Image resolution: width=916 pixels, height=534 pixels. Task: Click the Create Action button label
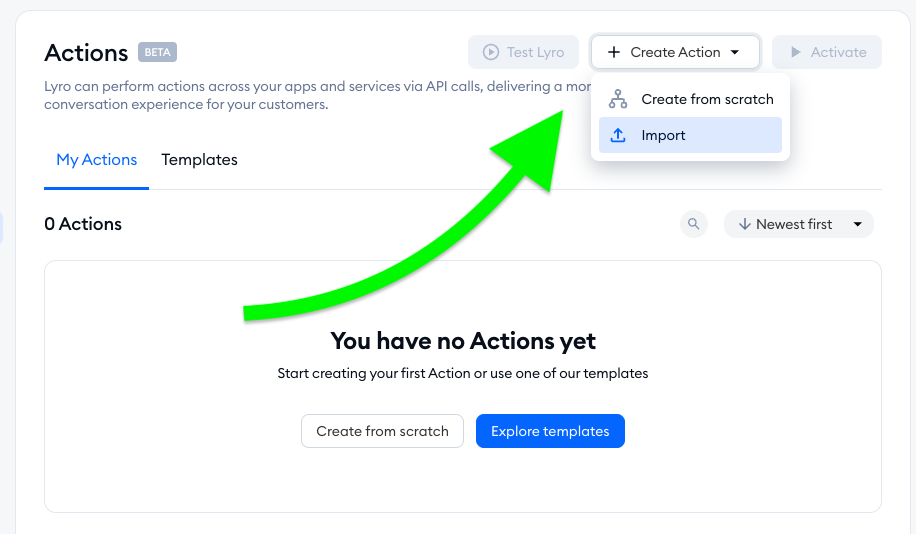(x=675, y=52)
